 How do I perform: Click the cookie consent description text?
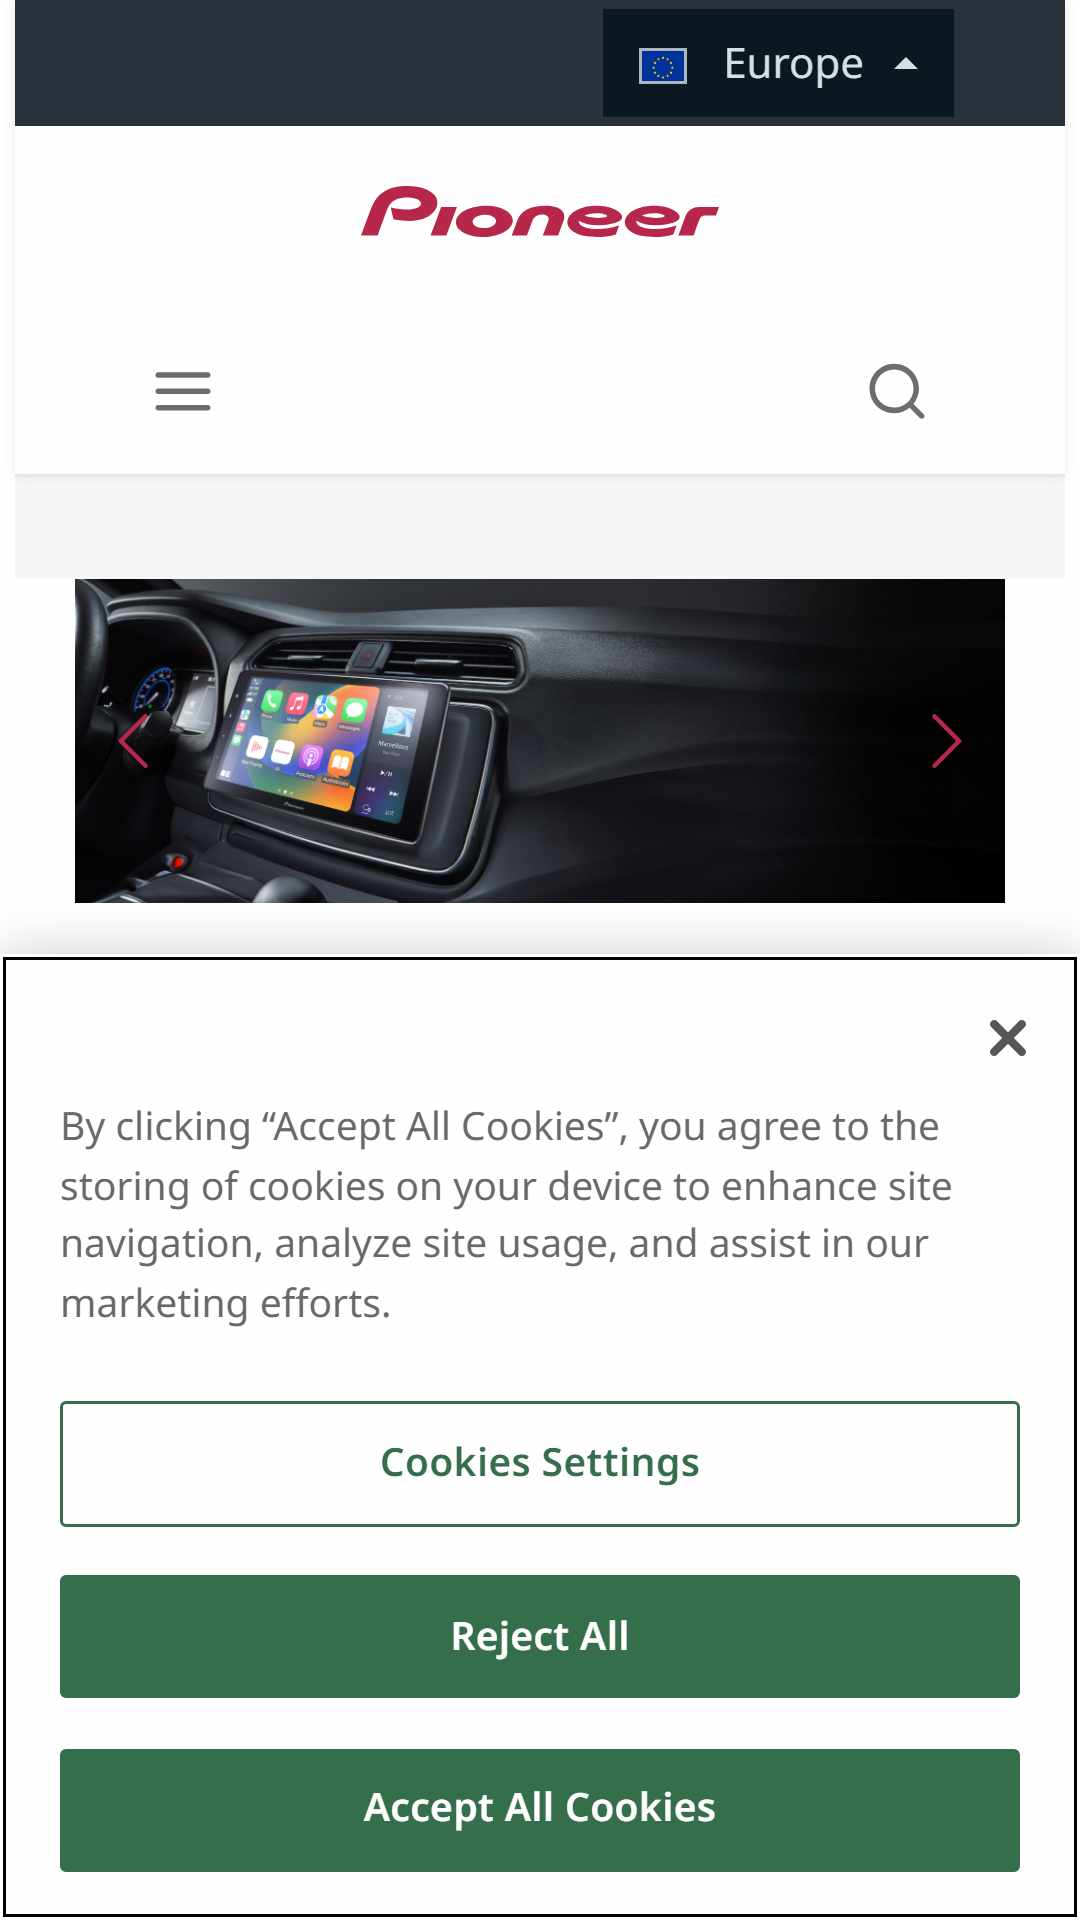click(506, 1215)
